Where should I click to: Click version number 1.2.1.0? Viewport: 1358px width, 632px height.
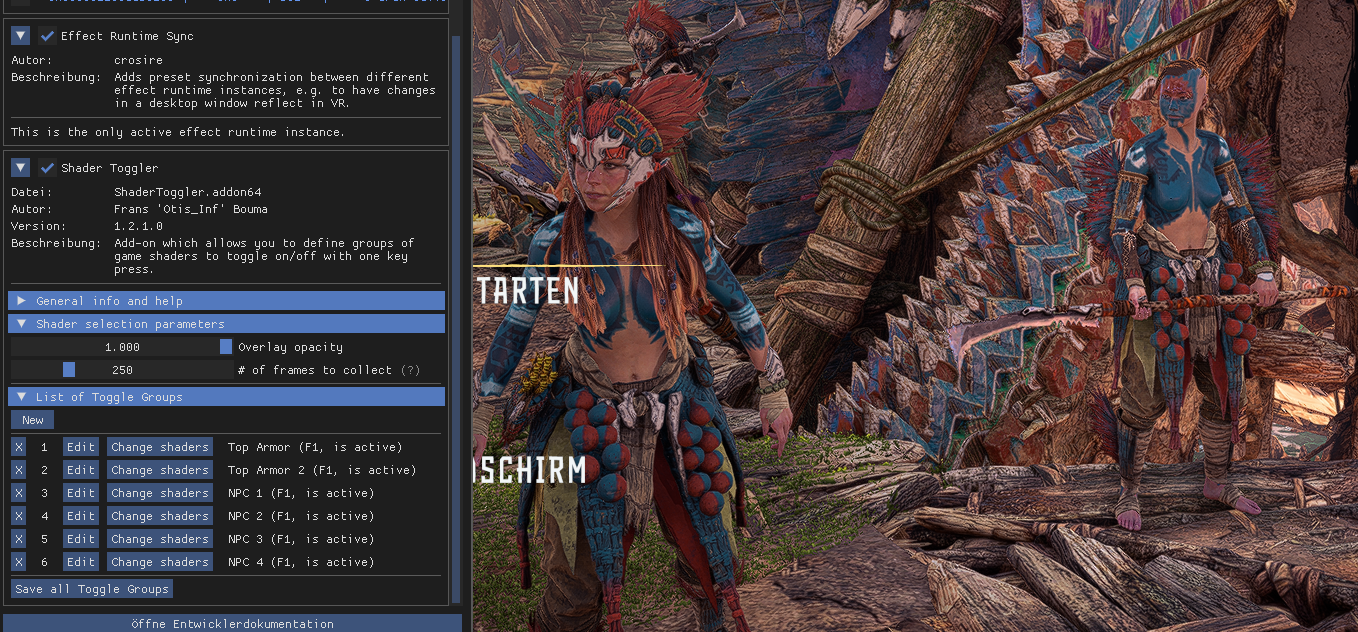coord(138,226)
